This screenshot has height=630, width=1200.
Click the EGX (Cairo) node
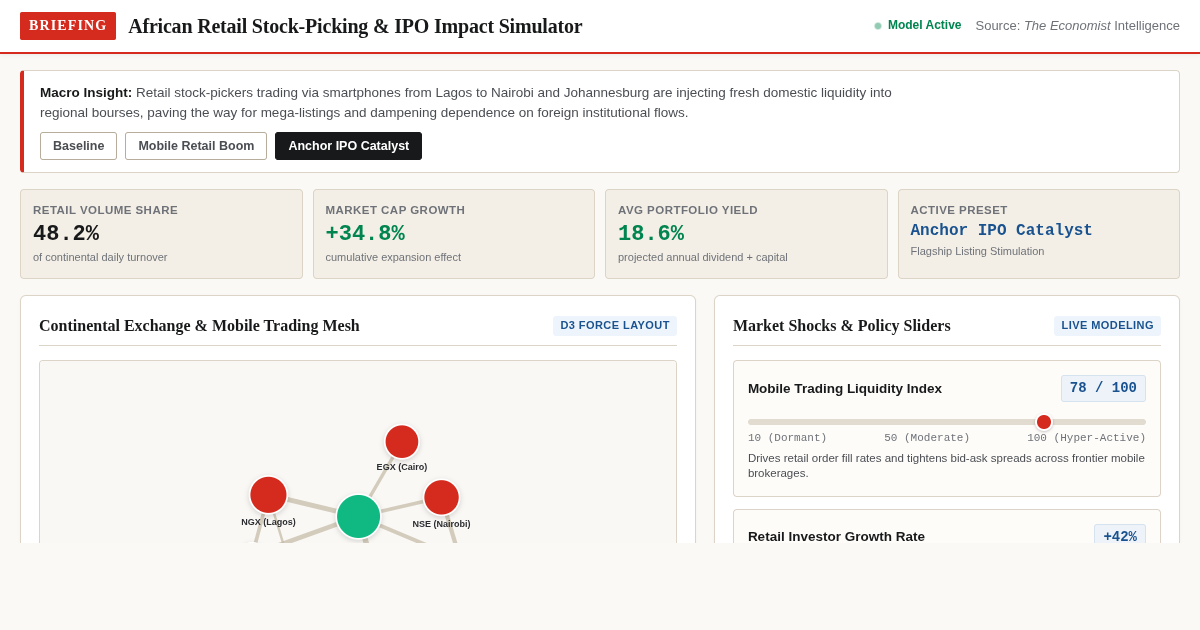[x=402, y=442]
